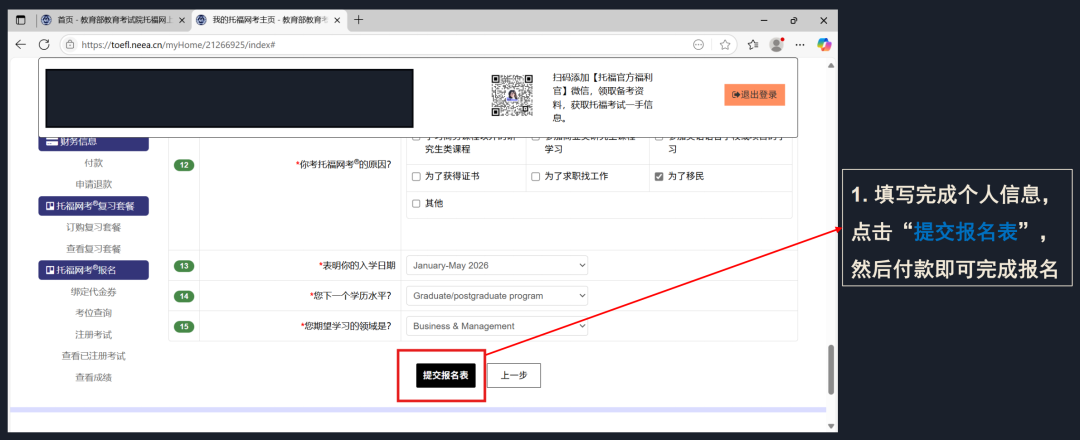Click the WeChat QR code image
The image size is (1080, 440).
(x=512, y=95)
